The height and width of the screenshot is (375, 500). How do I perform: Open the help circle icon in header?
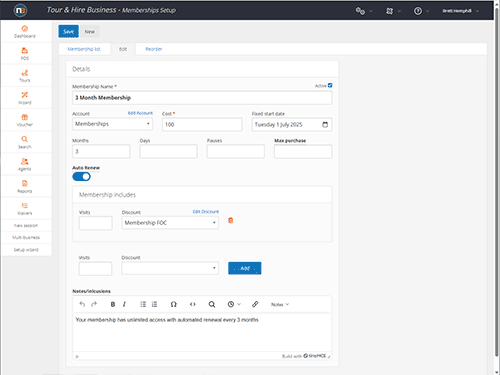418,11
